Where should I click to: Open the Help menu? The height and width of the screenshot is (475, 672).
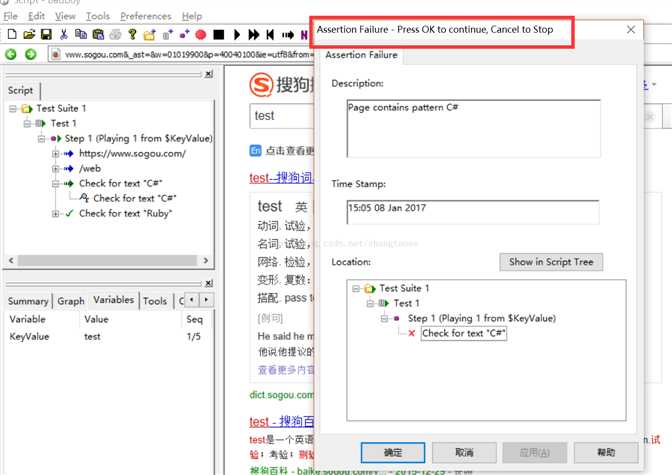point(192,16)
